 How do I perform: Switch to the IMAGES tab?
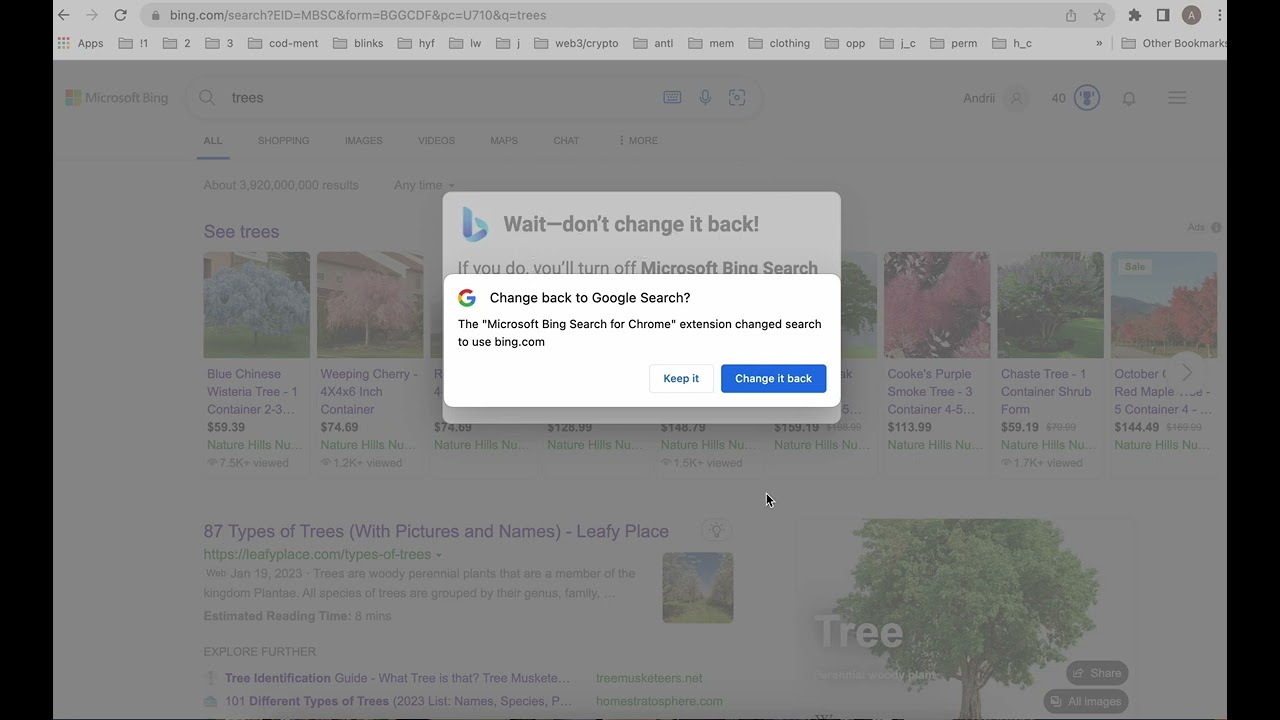coord(363,141)
